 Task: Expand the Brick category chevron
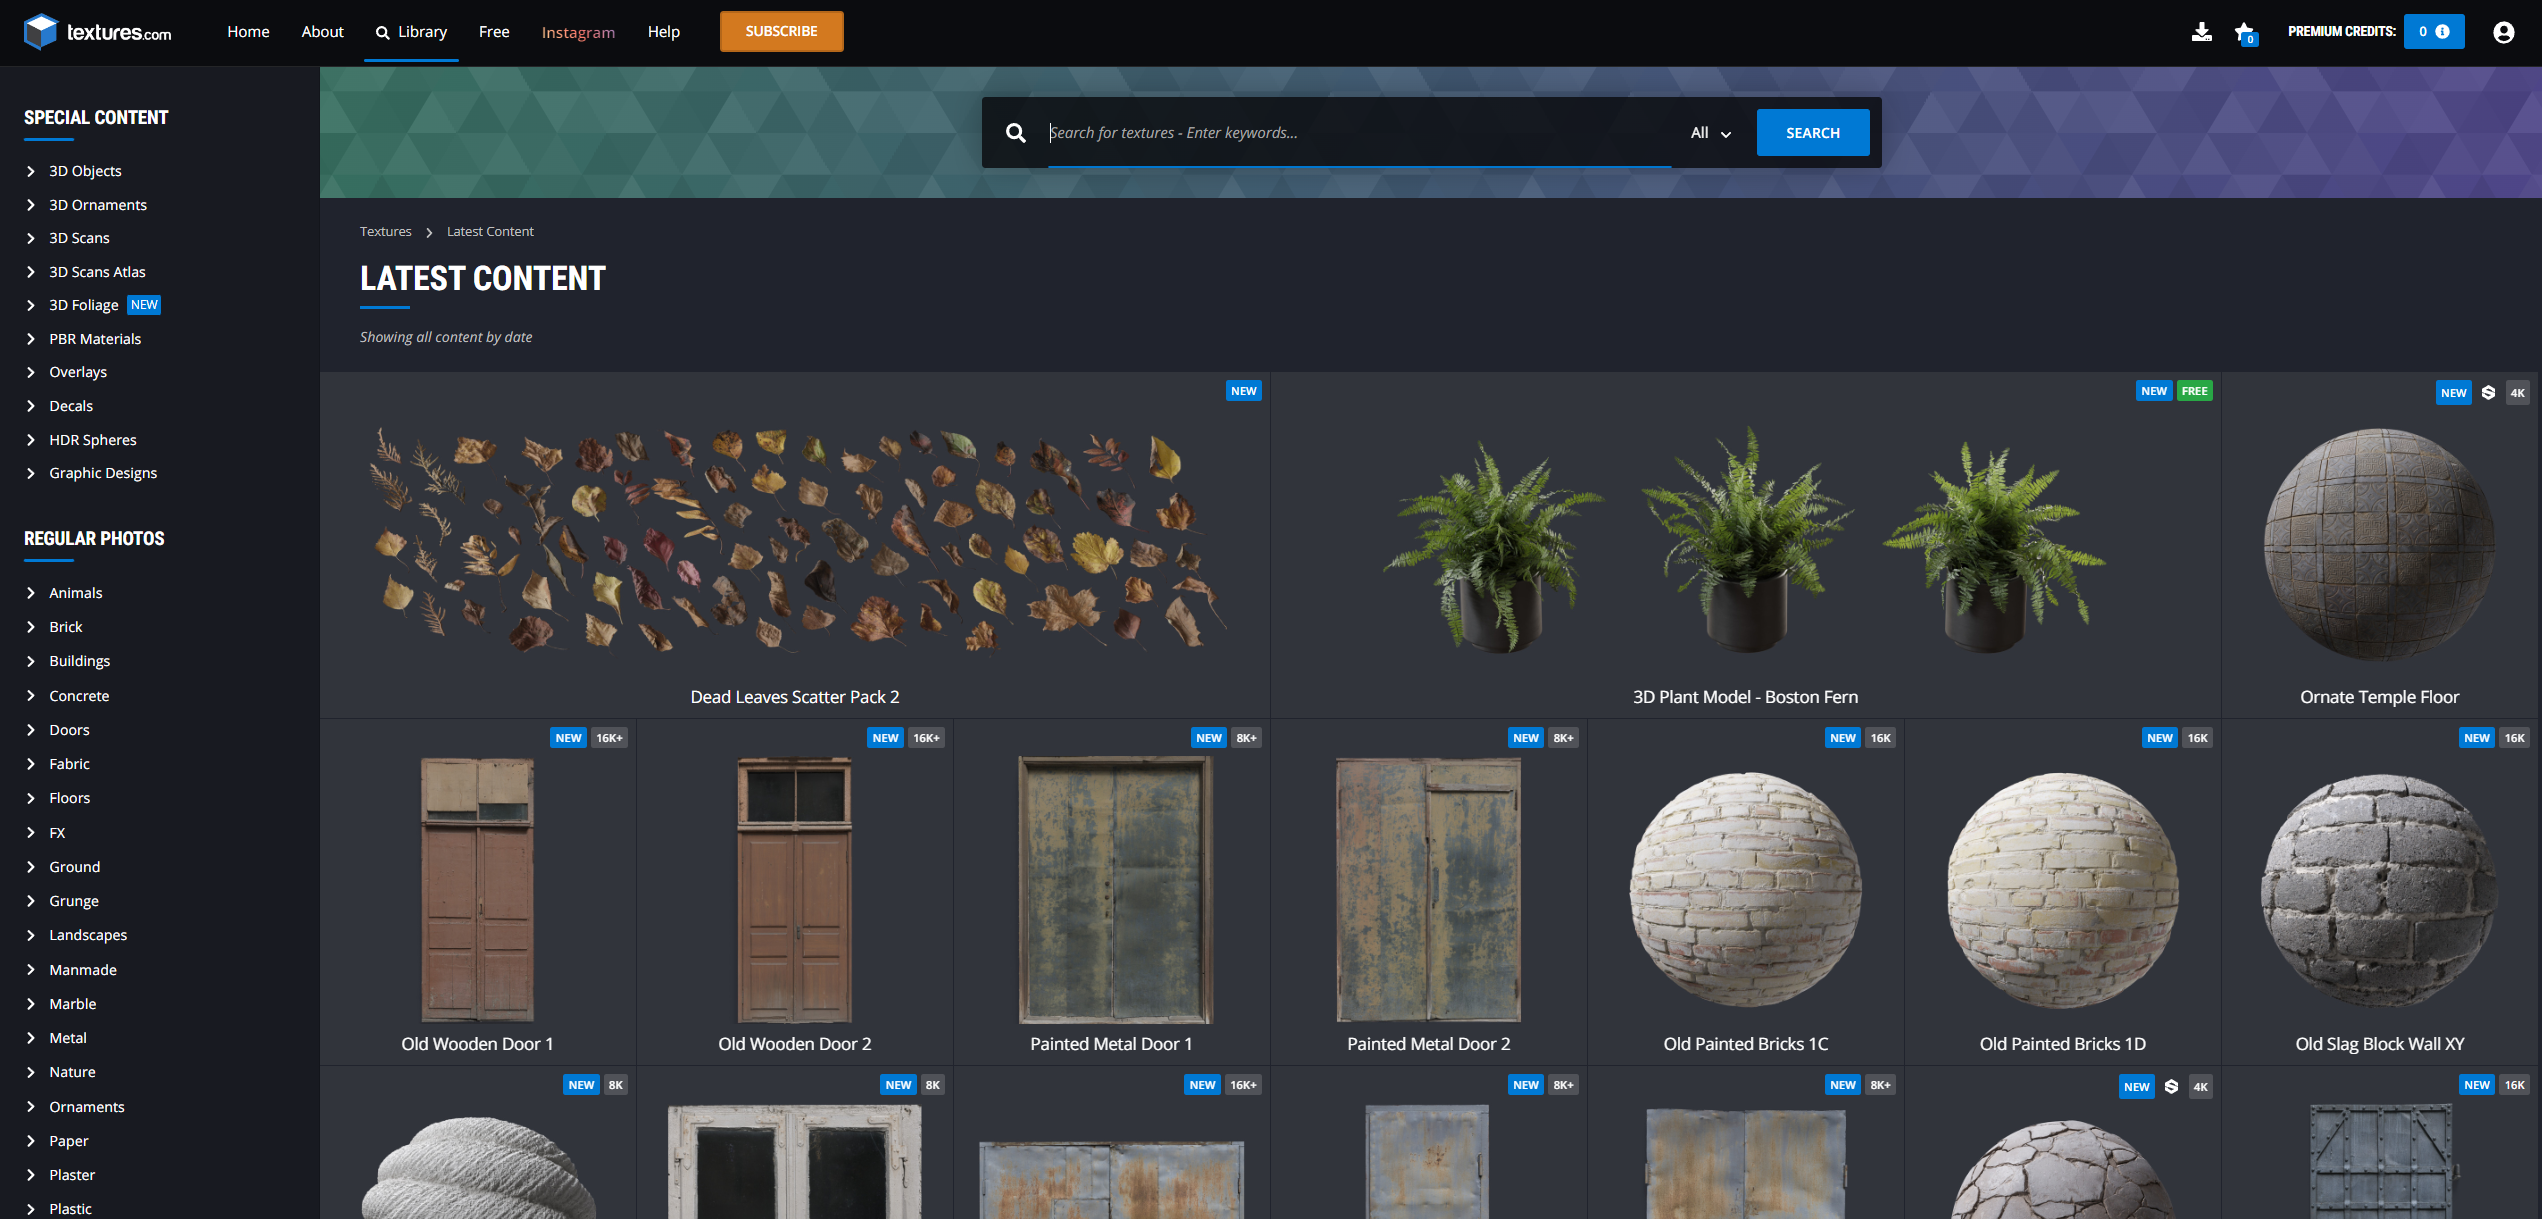31,627
